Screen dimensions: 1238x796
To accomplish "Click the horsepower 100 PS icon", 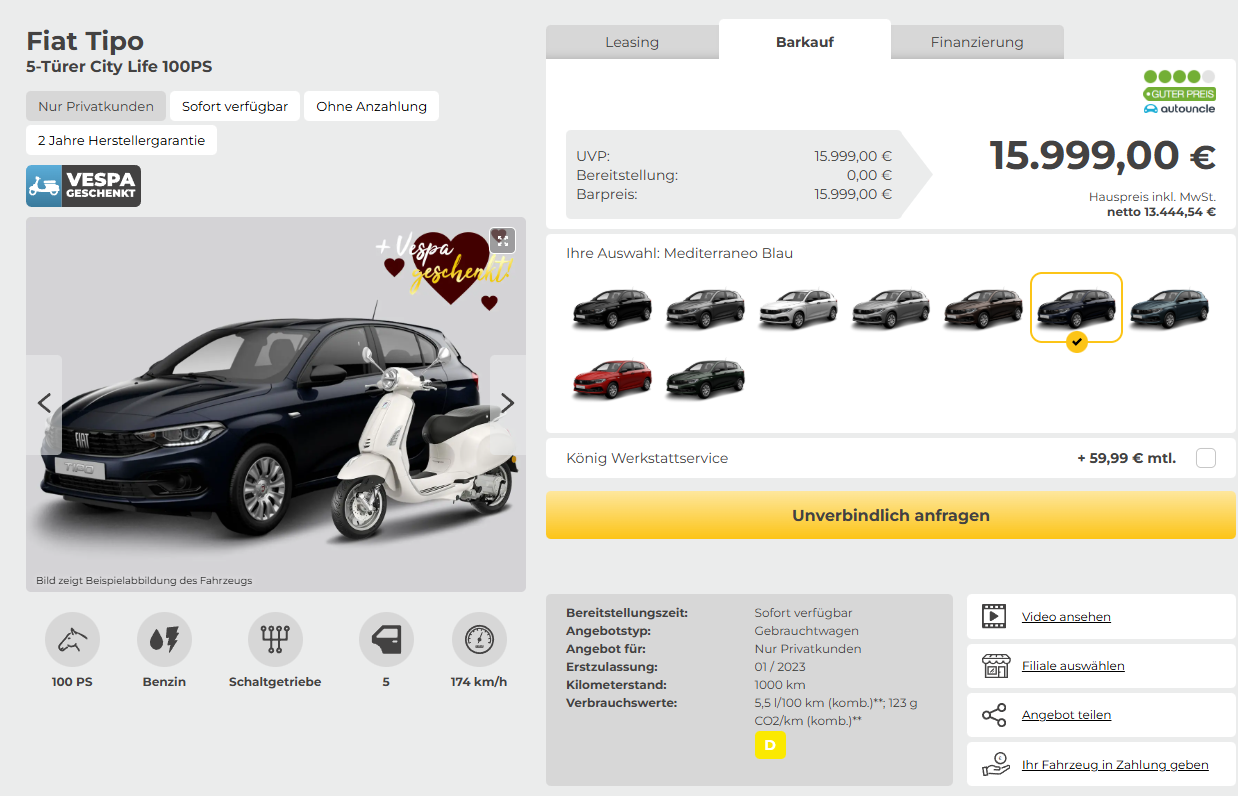I will 72,640.
